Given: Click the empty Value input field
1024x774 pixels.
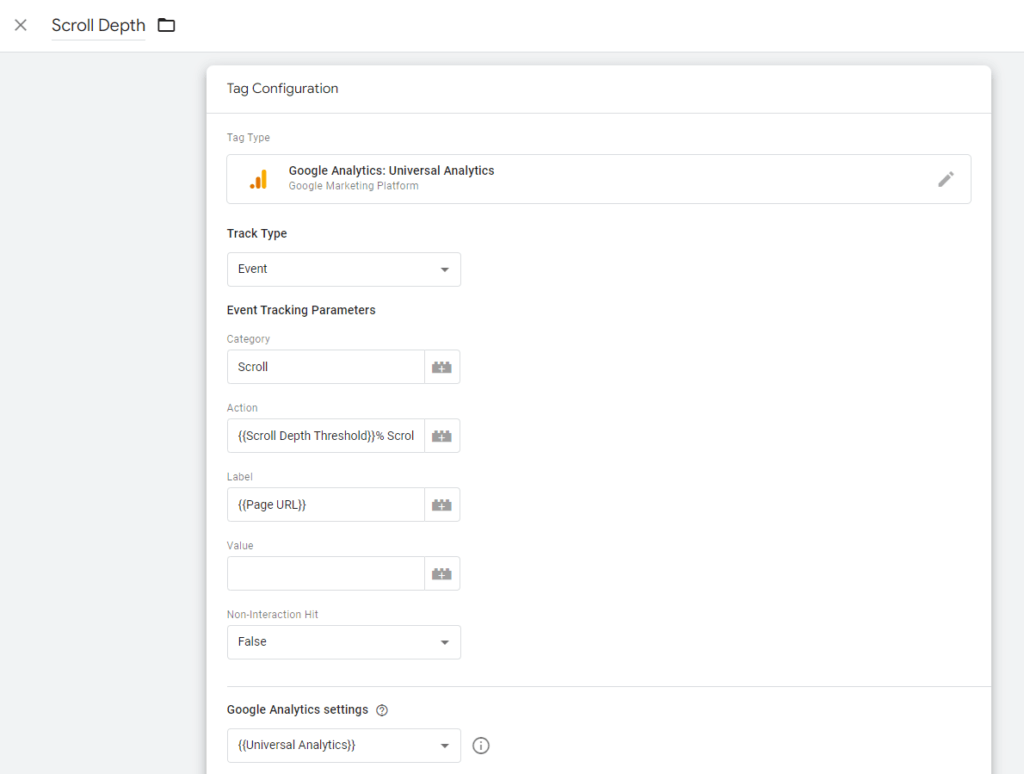Looking at the screenshot, I should pos(325,574).
